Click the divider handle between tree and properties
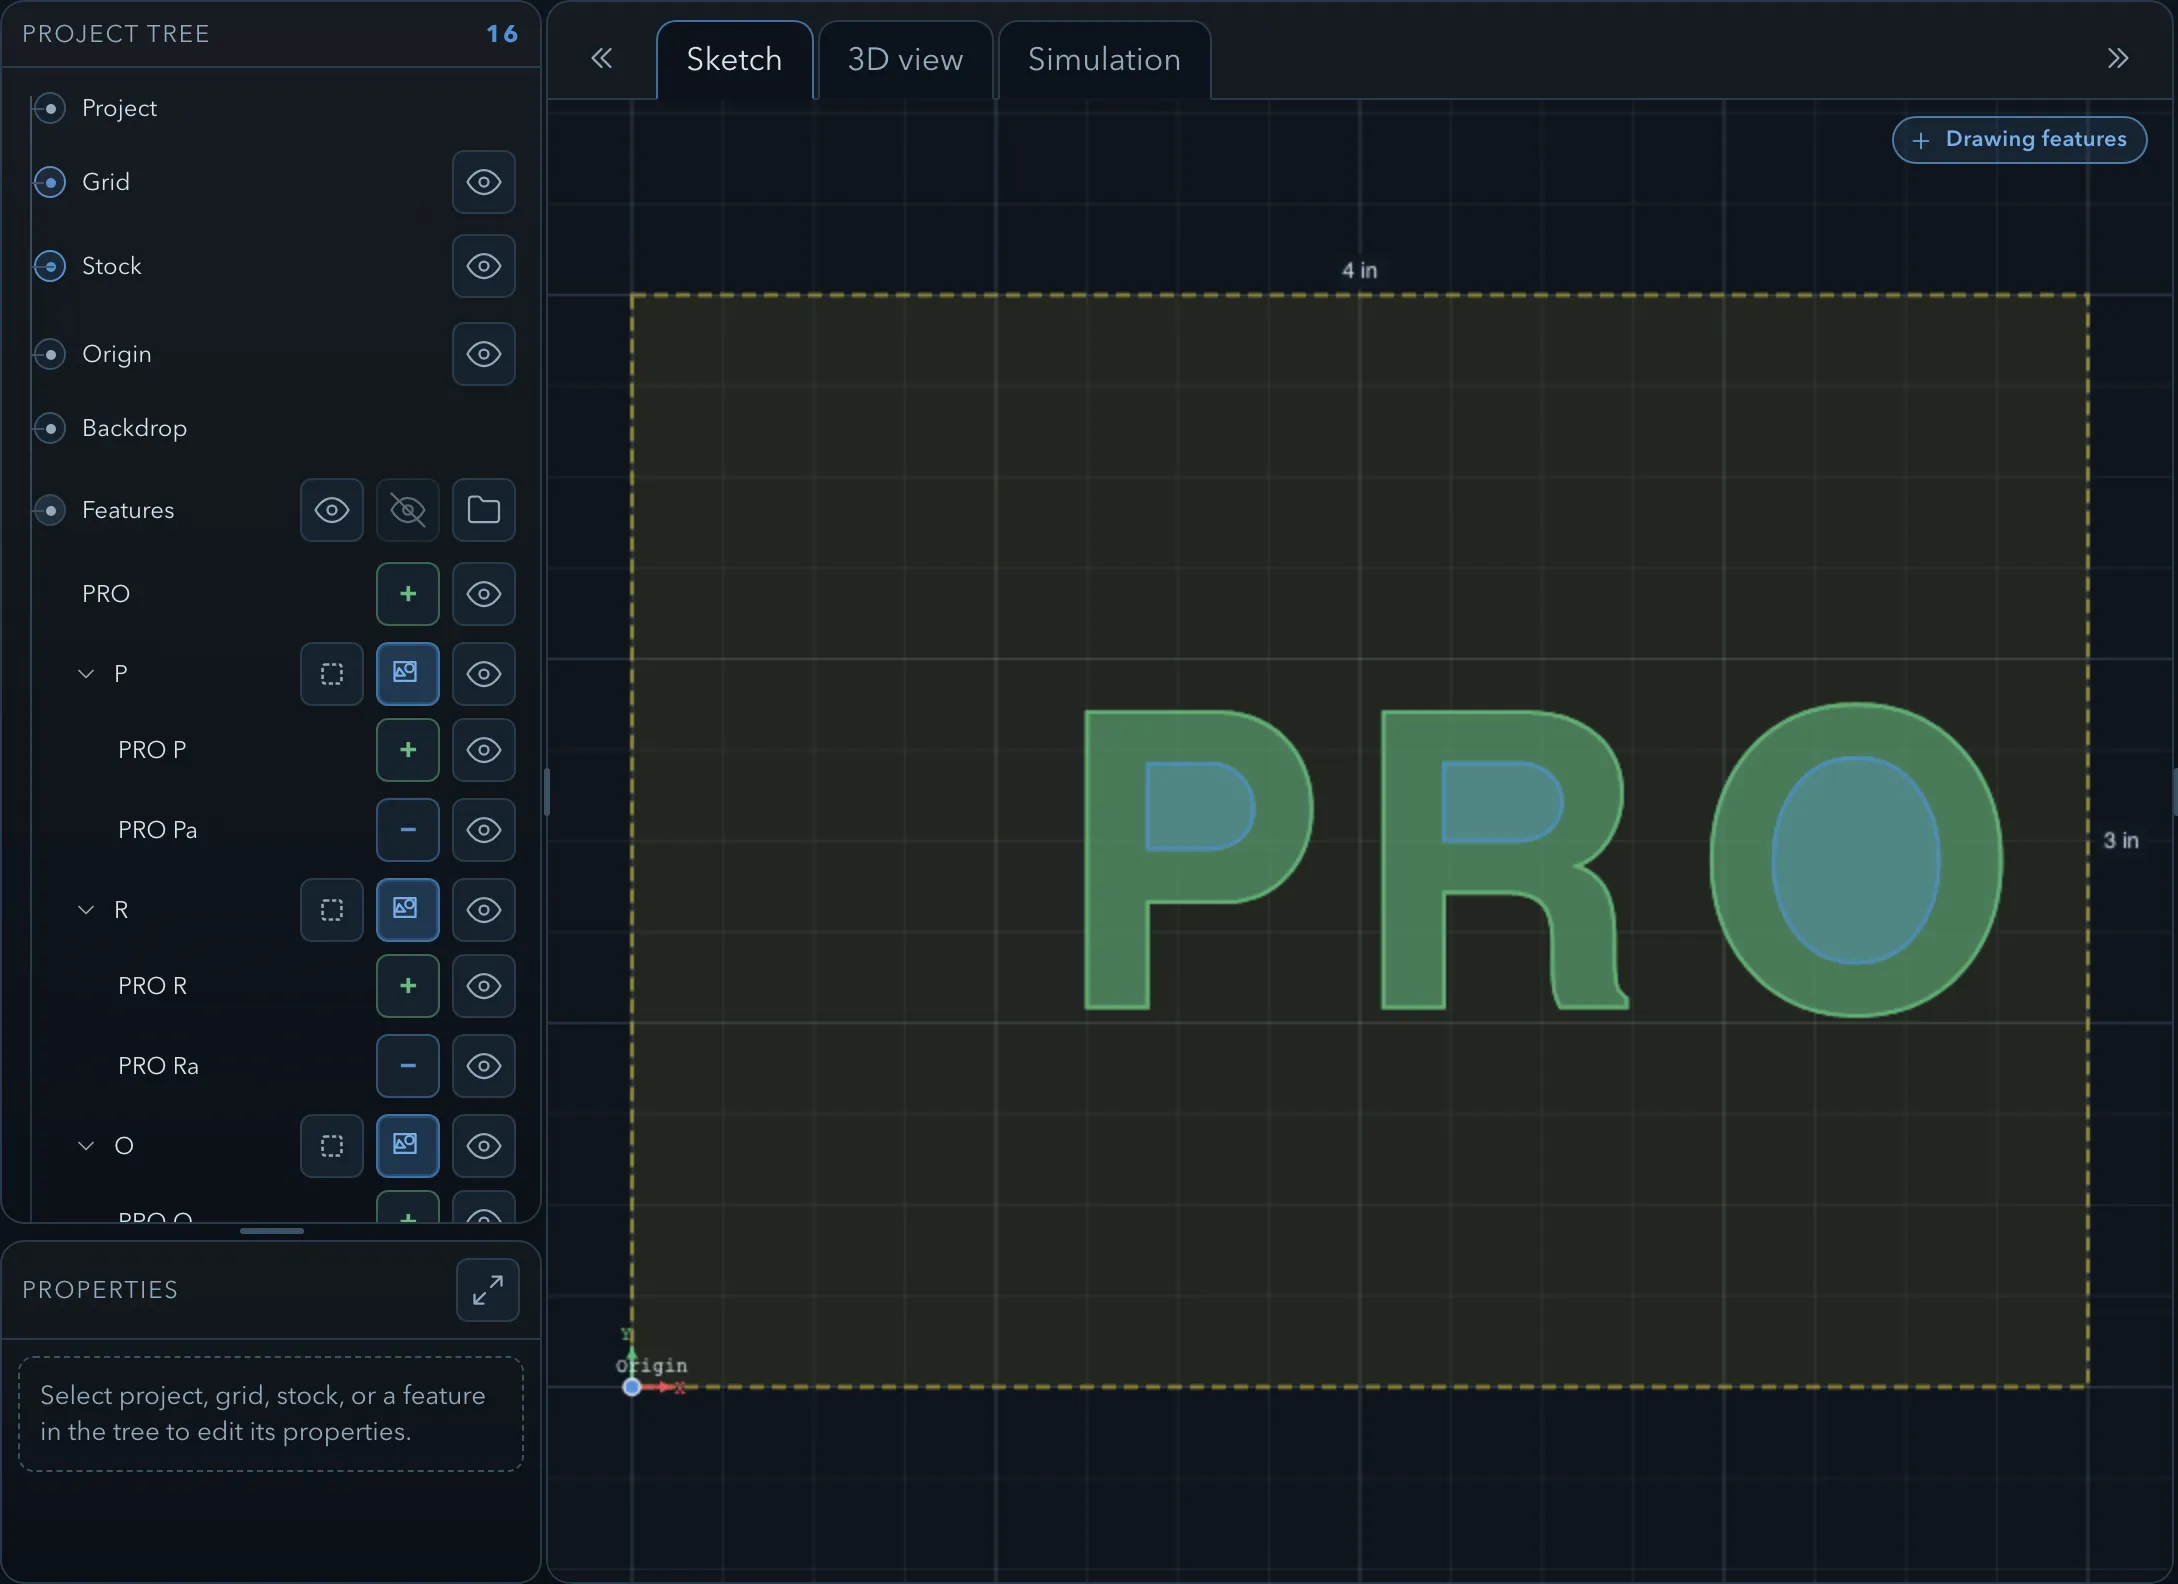This screenshot has height=1584, width=2178. [x=271, y=1231]
